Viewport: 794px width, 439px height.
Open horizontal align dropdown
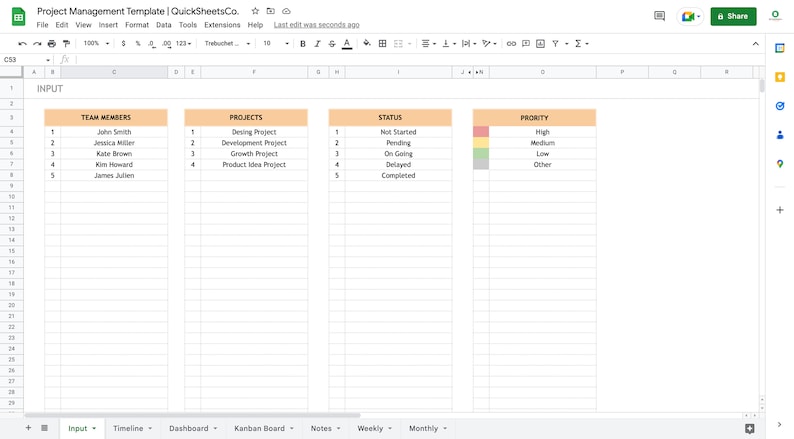click(x=428, y=44)
